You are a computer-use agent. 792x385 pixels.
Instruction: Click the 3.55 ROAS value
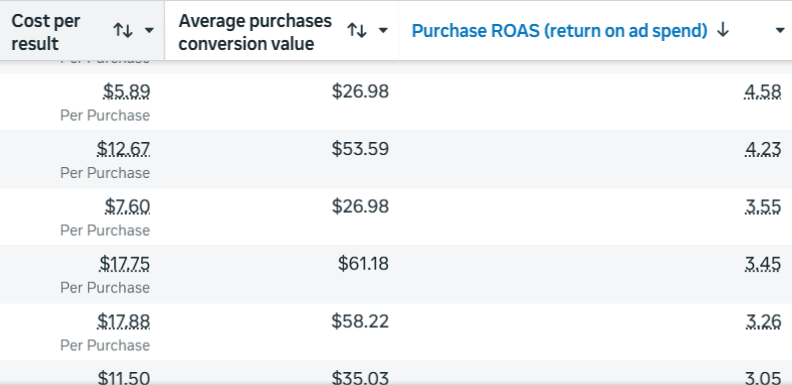click(763, 207)
